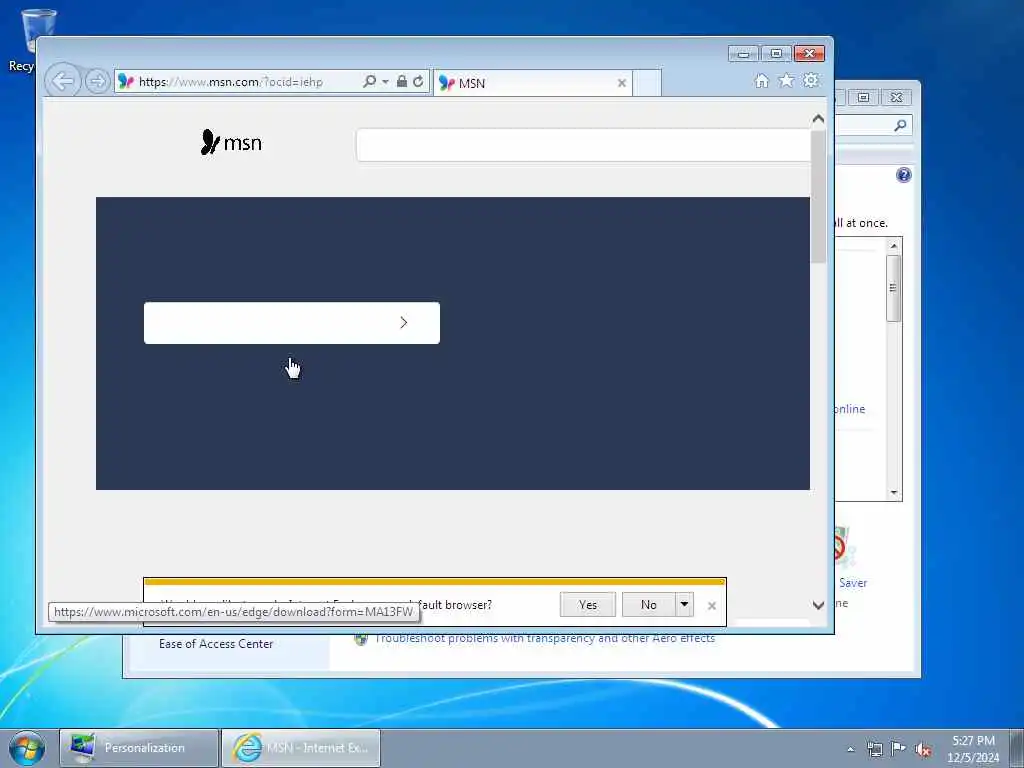Click Yes on default browser prompt
The width and height of the screenshot is (1024, 768).
point(588,605)
